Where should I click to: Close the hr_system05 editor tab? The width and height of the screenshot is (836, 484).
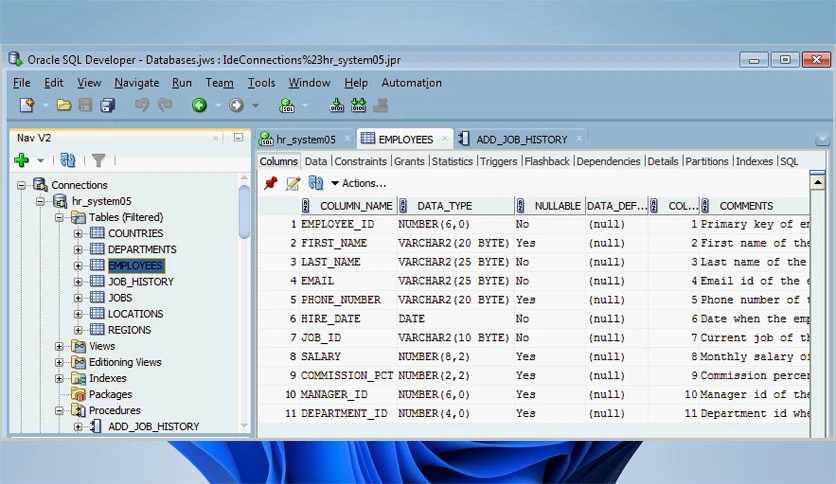click(x=348, y=139)
